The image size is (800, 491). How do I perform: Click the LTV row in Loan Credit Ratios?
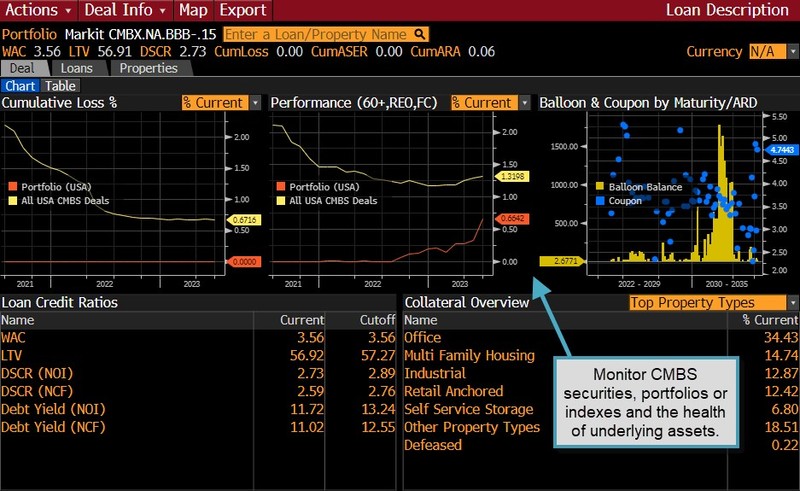pyautogui.click(x=198, y=356)
